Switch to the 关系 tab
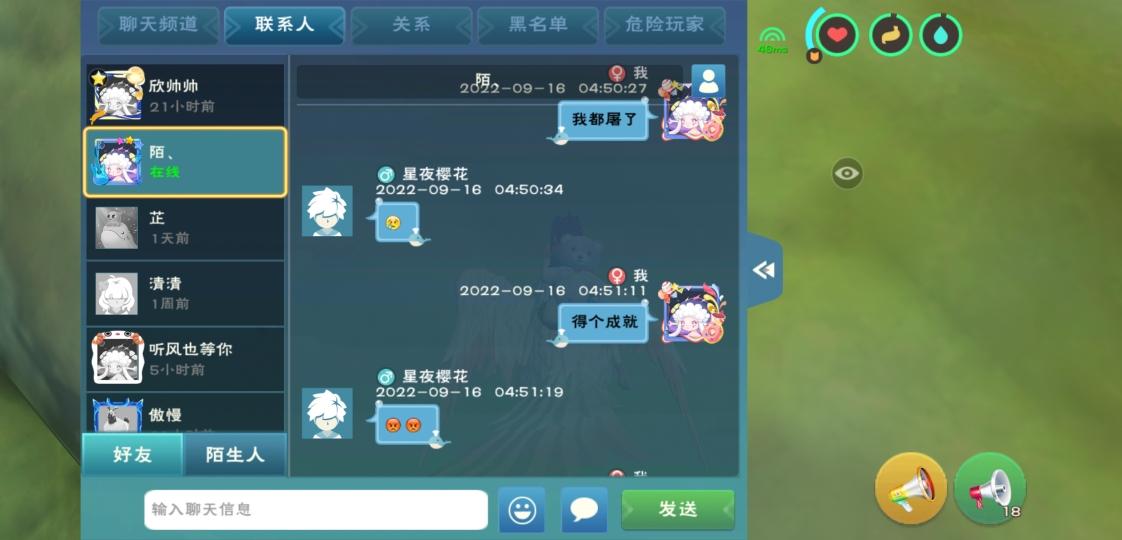This screenshot has width=1122, height=540. (411, 25)
